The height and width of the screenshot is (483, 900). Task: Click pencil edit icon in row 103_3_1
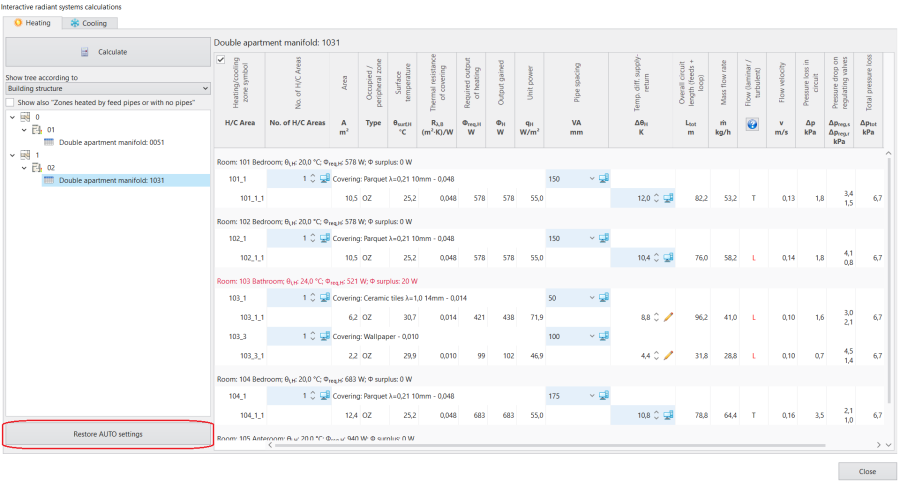pos(668,356)
